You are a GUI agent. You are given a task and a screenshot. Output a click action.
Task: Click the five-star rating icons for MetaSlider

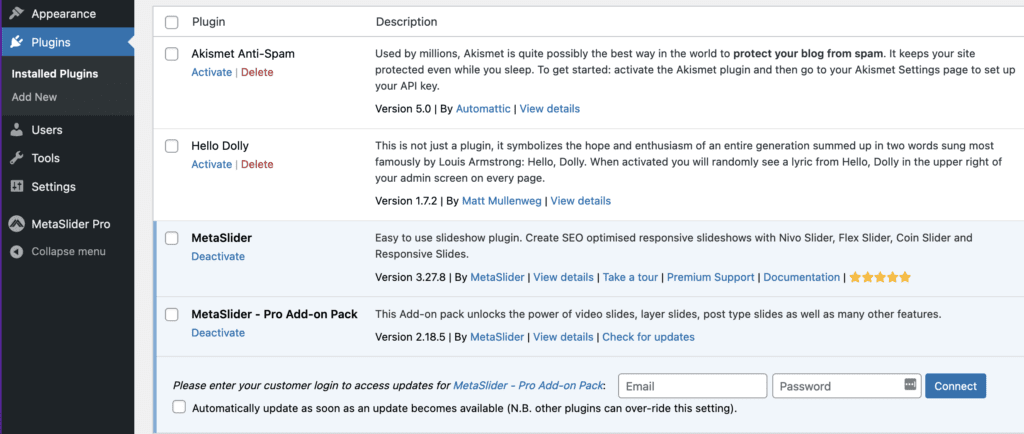(880, 277)
